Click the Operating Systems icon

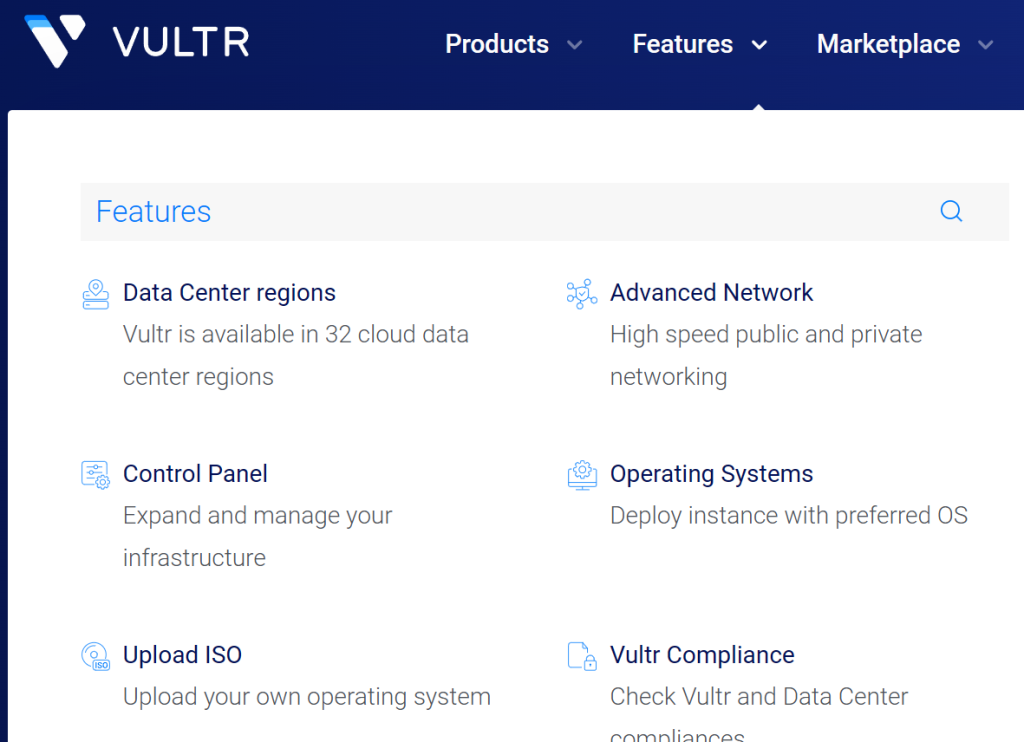[x=582, y=475]
